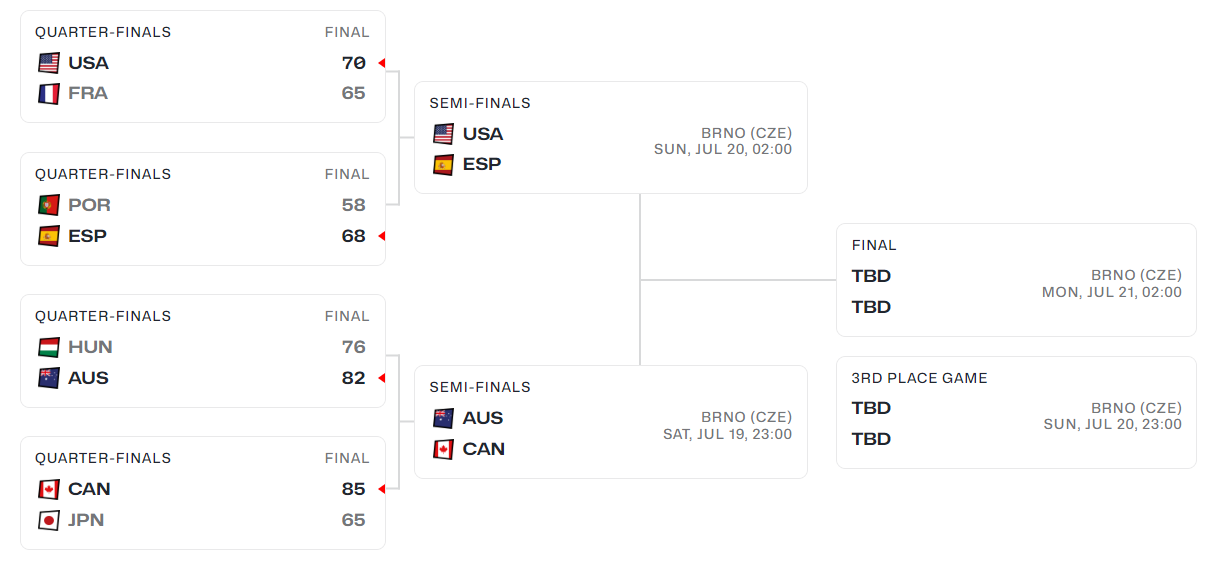Open the AUS vs CAN semi-final card

611,421
